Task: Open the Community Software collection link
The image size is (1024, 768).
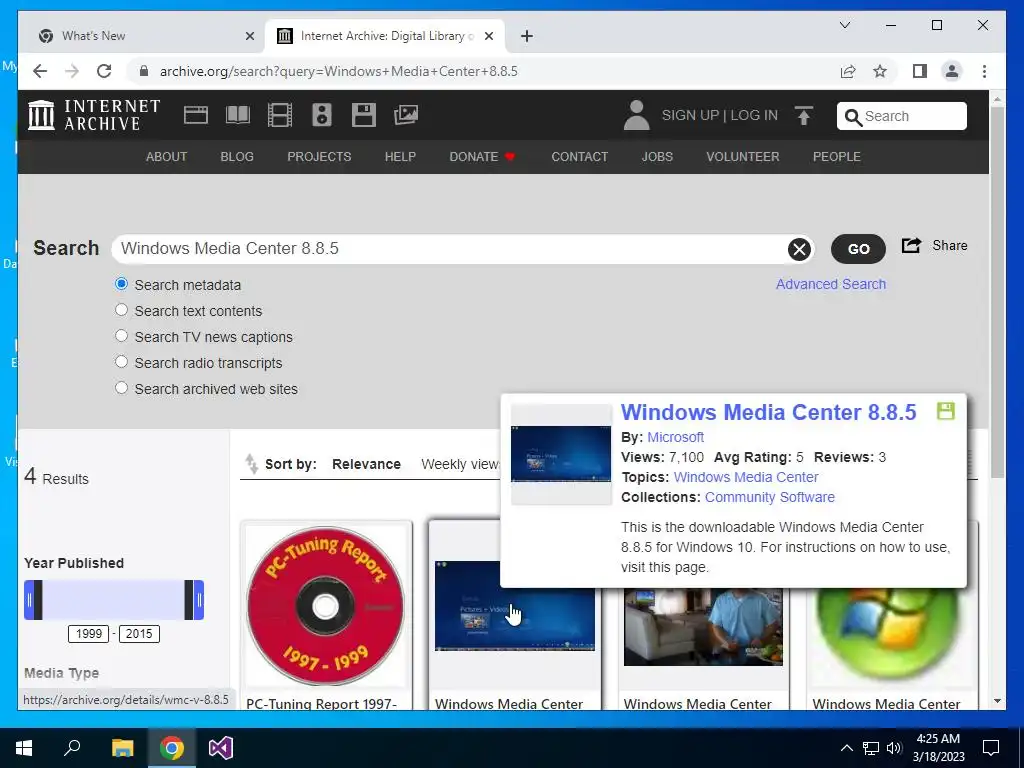Action: [769, 497]
